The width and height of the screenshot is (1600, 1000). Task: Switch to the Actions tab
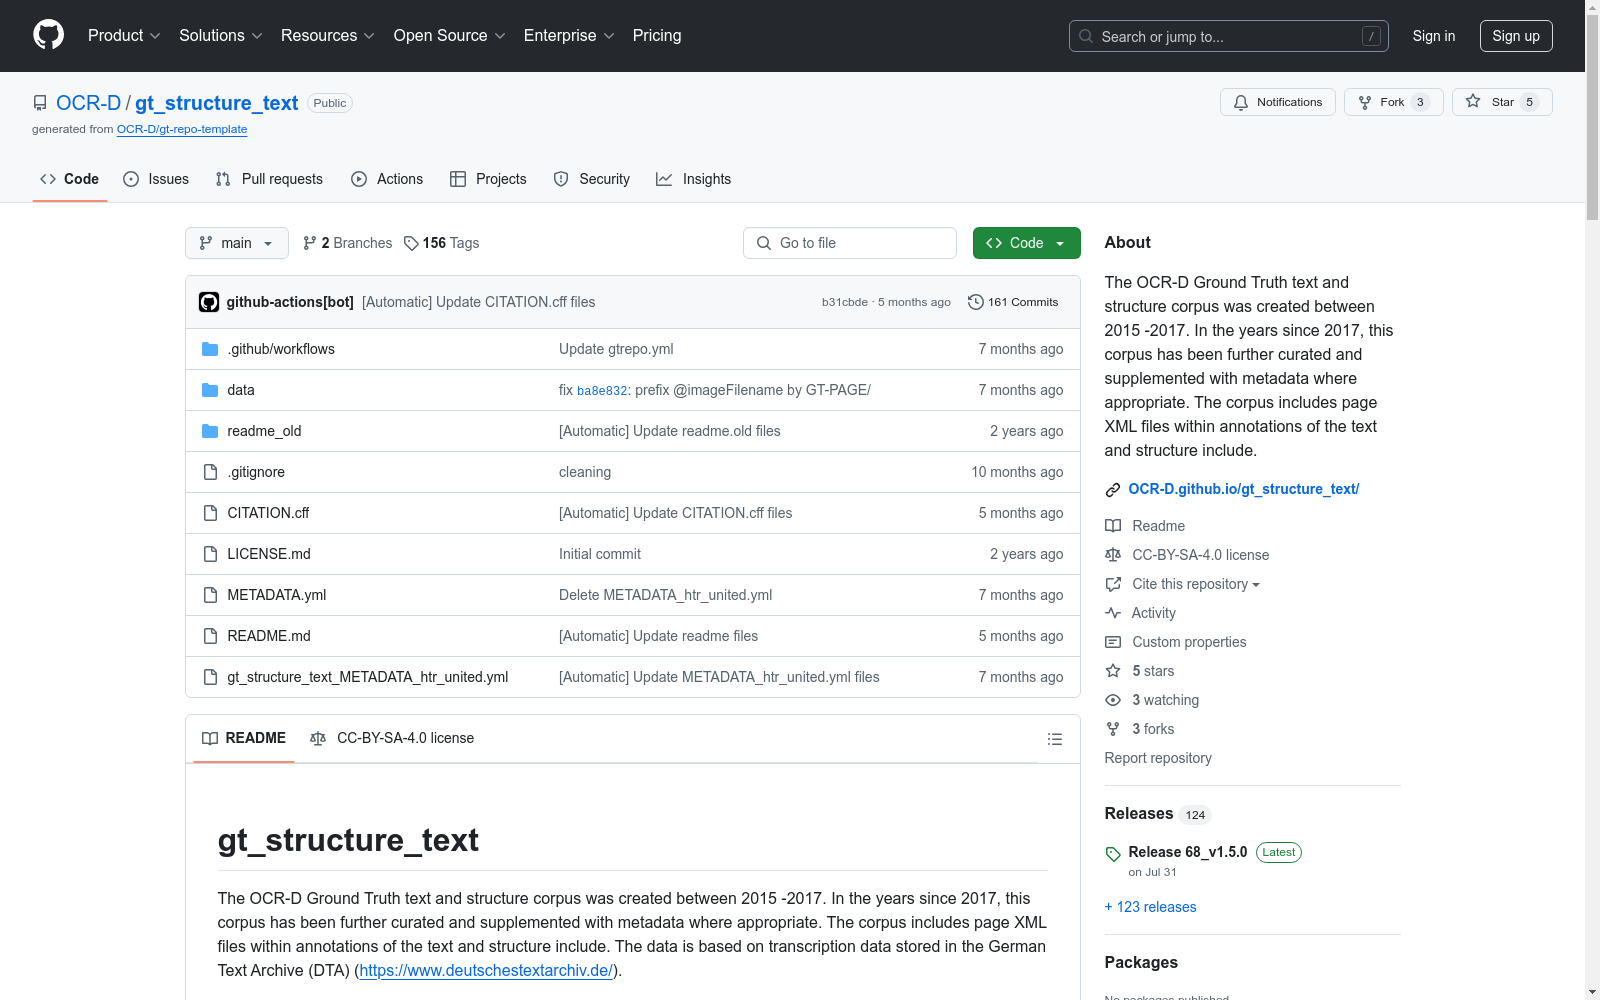click(x=387, y=179)
